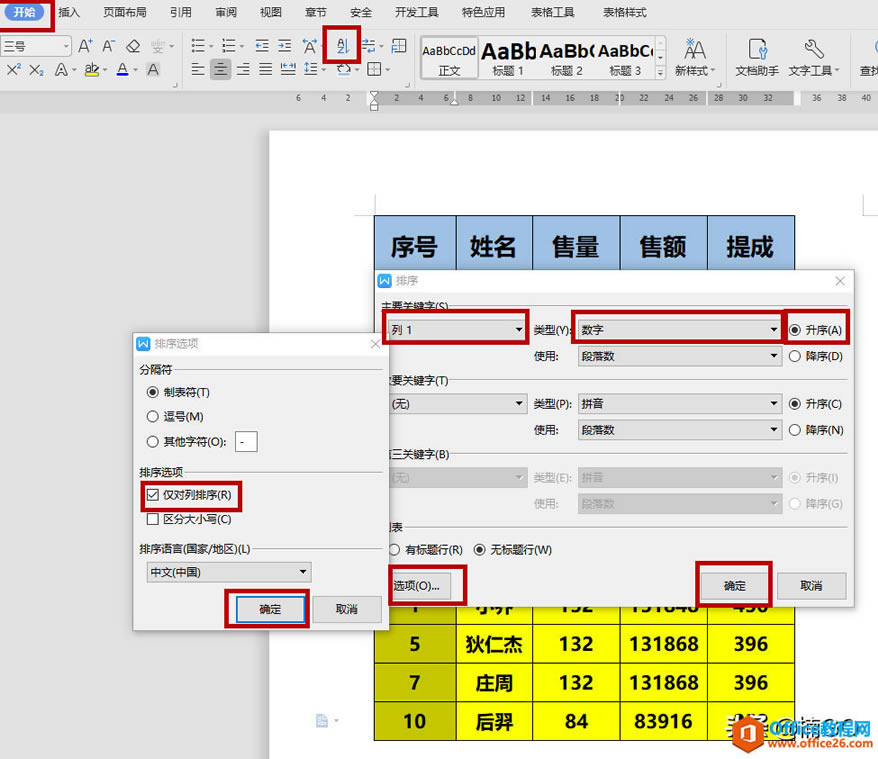This screenshot has width=878, height=759.
Task: Click 取消 in the main sort dialog
Action: pos(811,586)
